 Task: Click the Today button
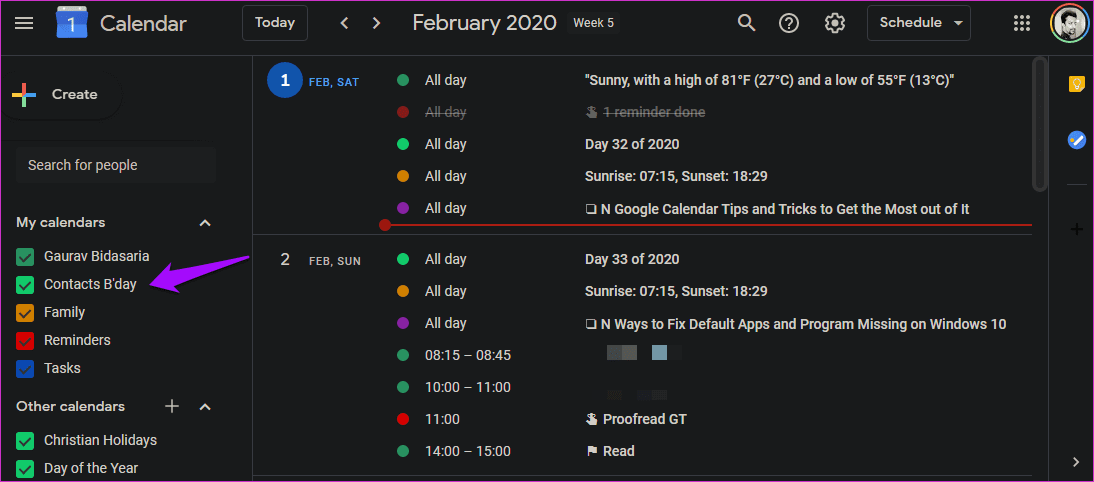pos(275,23)
